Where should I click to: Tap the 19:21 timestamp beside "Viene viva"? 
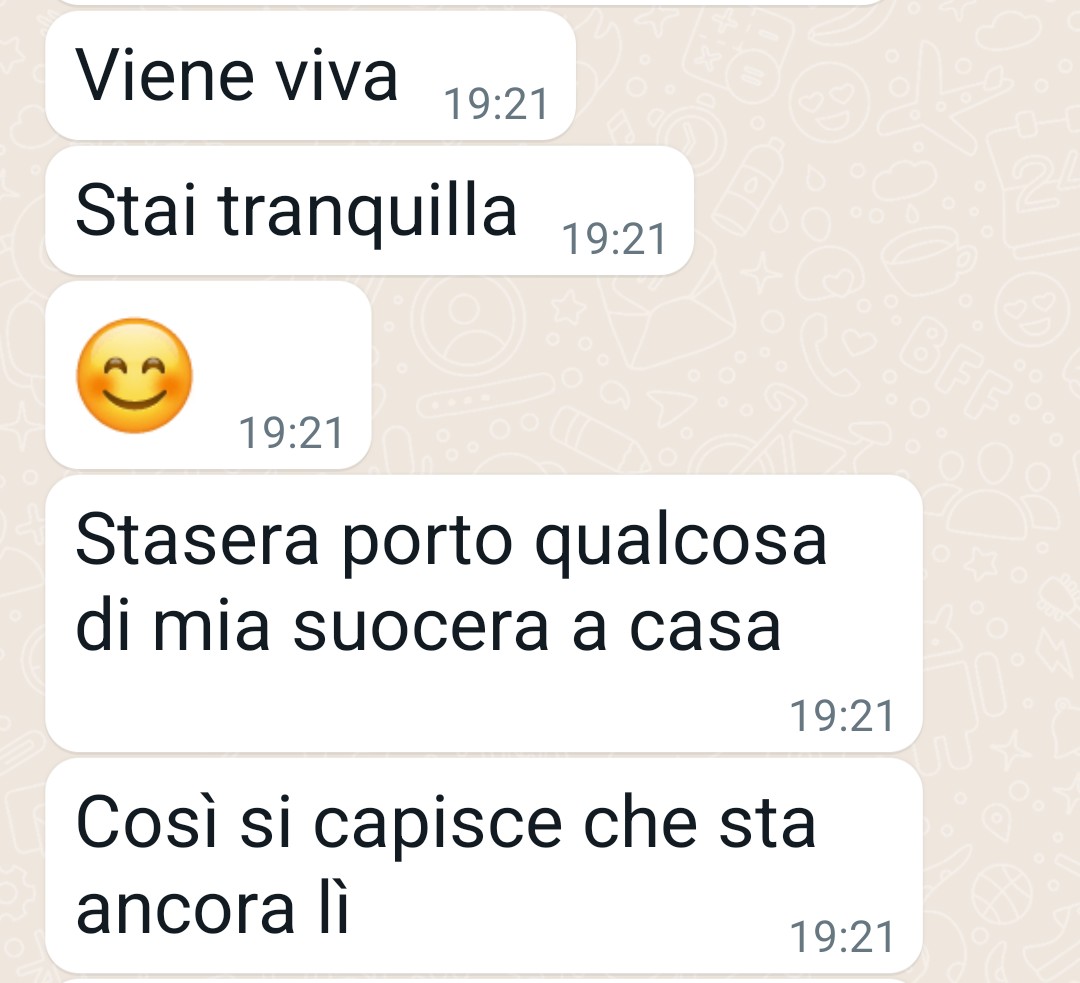(496, 105)
